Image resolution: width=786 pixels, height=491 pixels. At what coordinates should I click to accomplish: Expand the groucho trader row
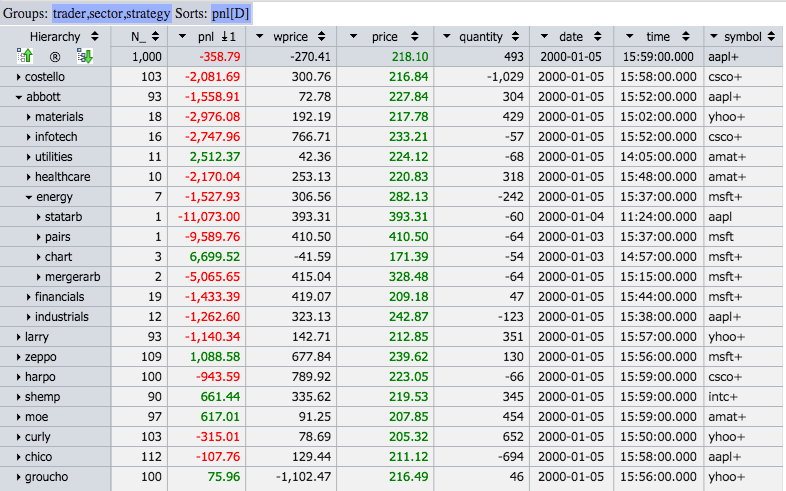pos(18,477)
